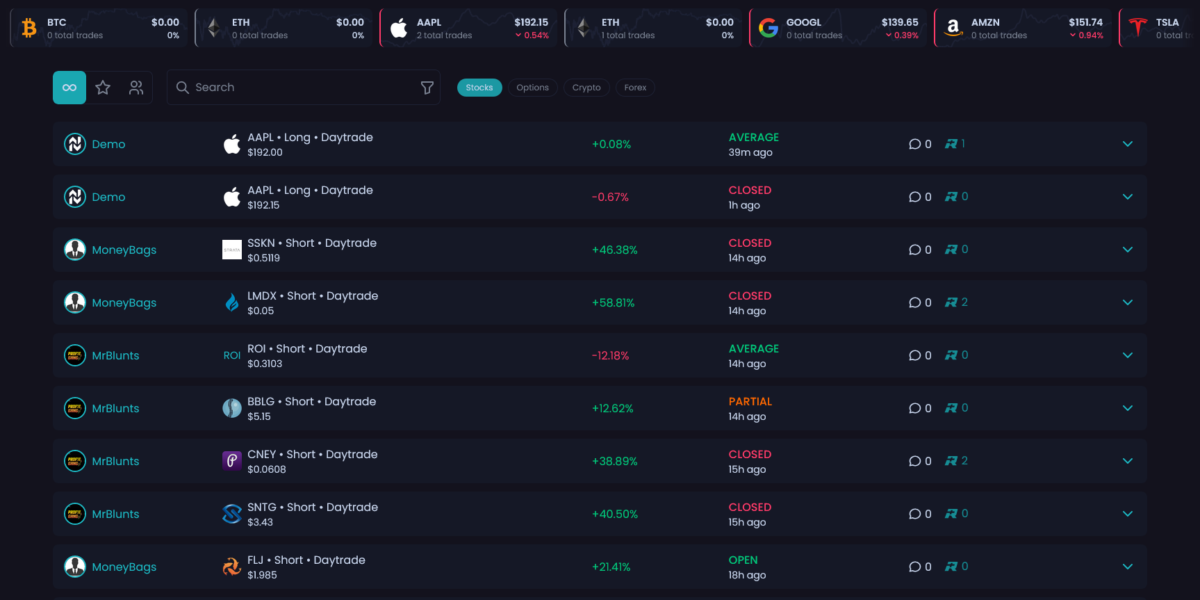Image resolution: width=1200 pixels, height=600 pixels.
Task: Show the followed users feed icon
Action: pos(136,88)
